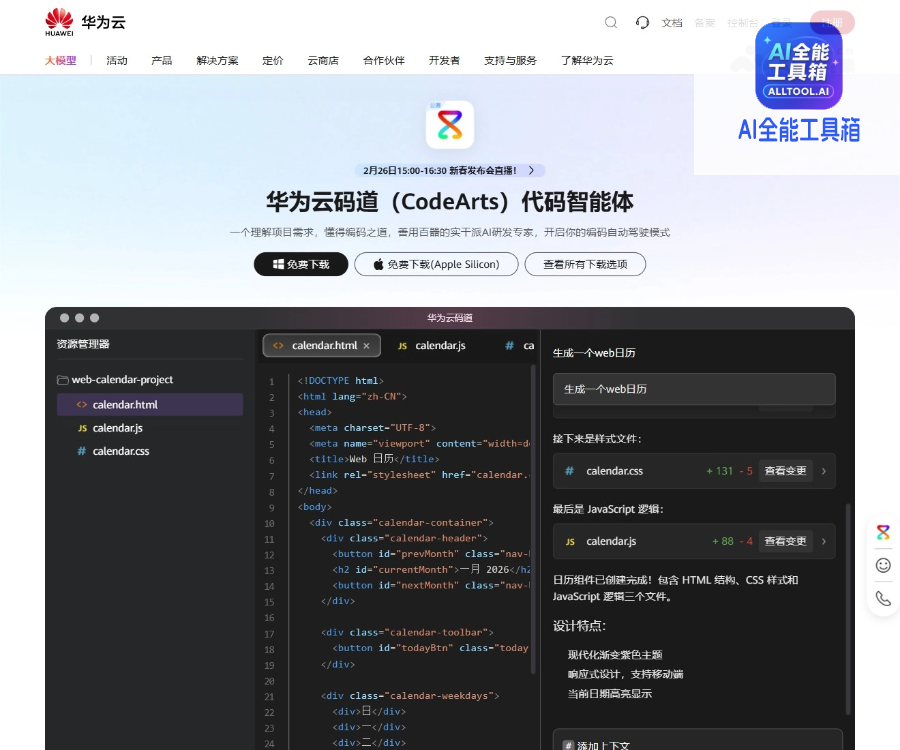Viewport: 900px width, 750px height.
Task: Open the 了解华为云 menu
Action: [587, 60]
